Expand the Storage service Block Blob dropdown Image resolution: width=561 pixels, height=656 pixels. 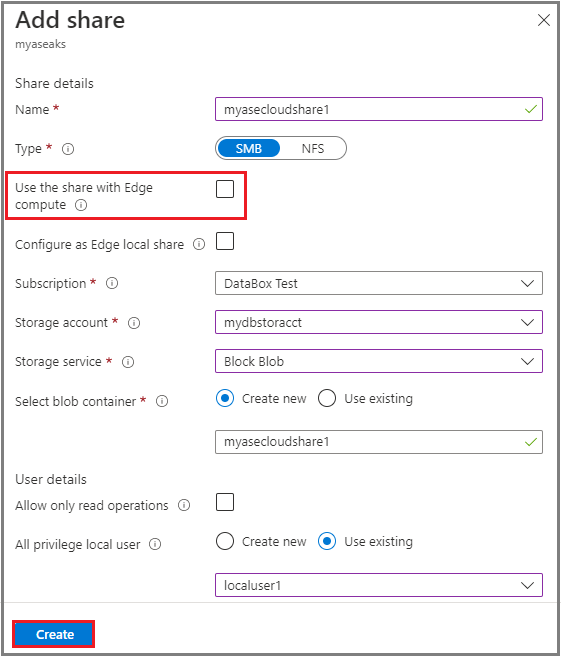379,361
